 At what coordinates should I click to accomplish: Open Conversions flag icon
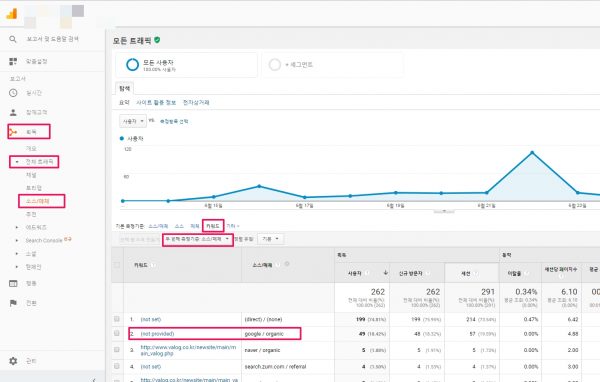coord(13,303)
